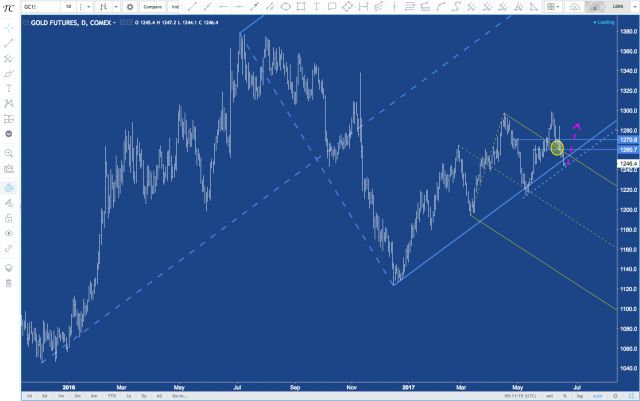
Task: Hide all drawing tools with eye icon
Action: [9, 234]
